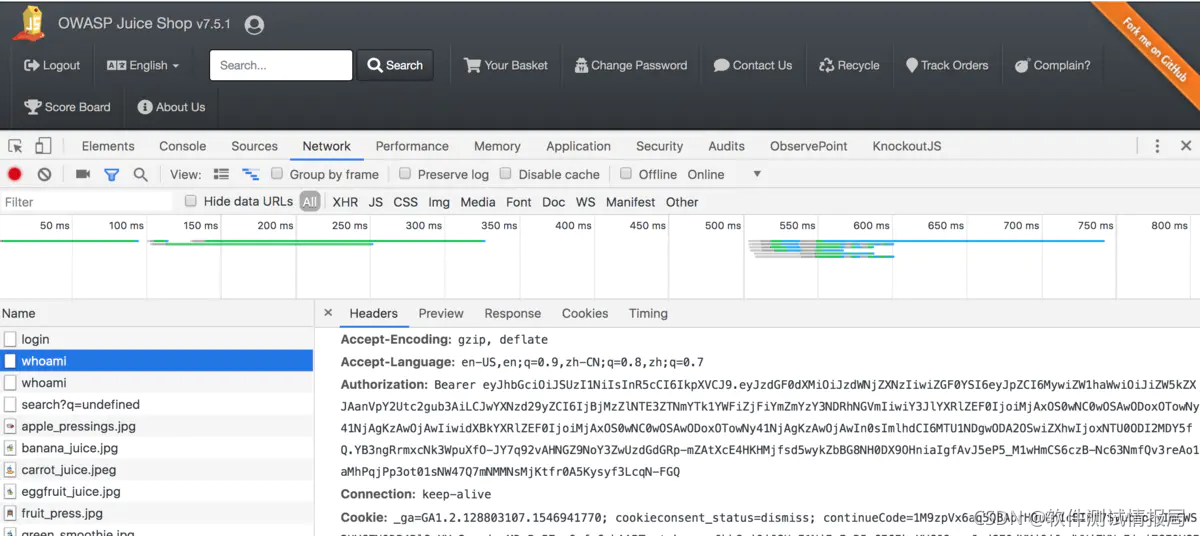Screen dimensions: 1200x536
Task: Stop recording network log (red circle)
Action: point(15,174)
